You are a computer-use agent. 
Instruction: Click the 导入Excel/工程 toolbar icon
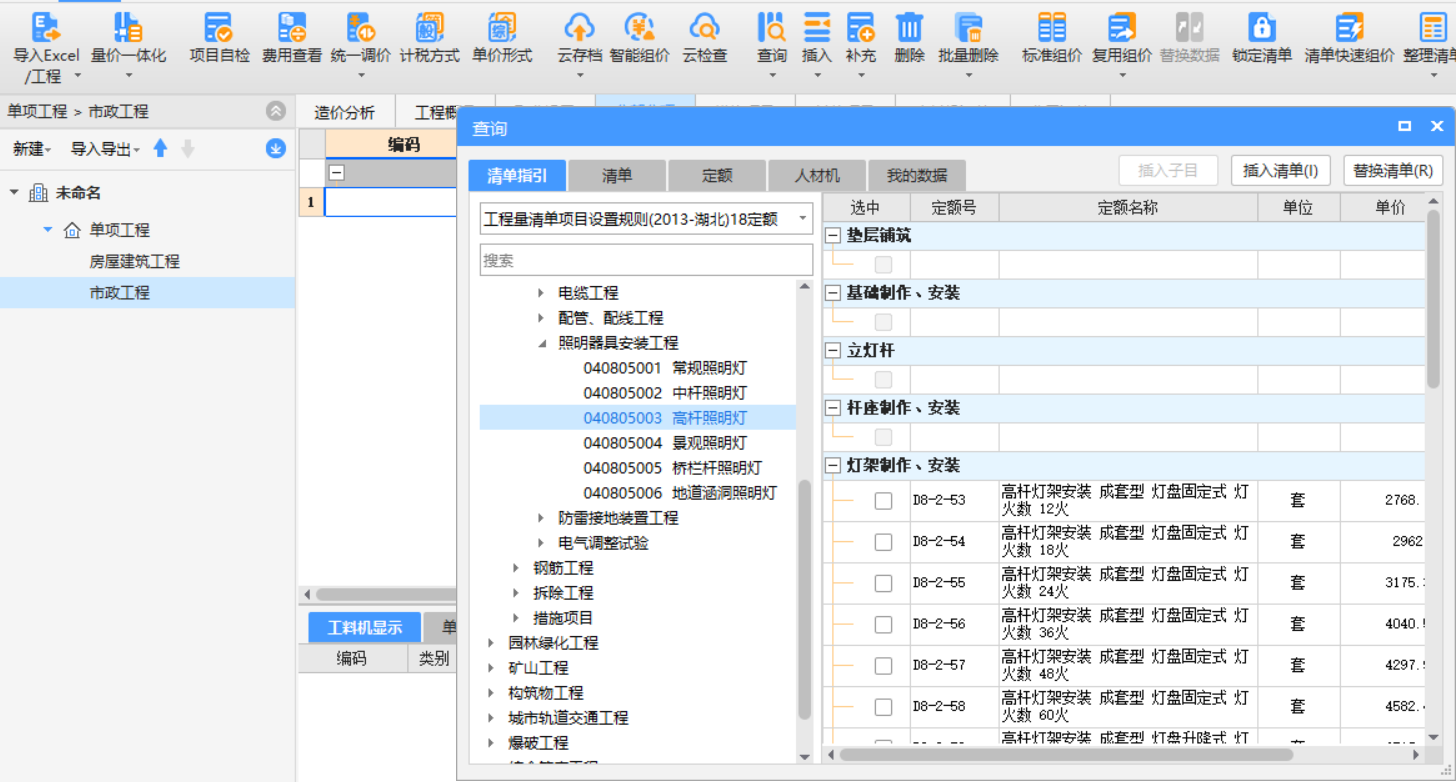tap(46, 27)
